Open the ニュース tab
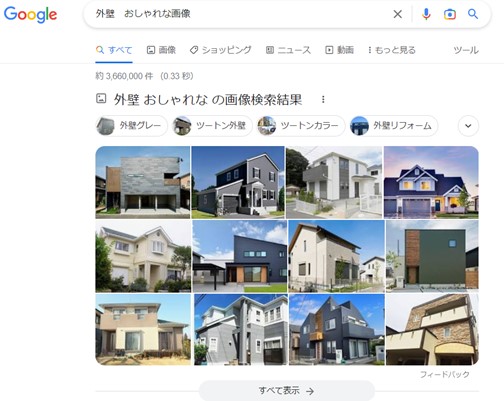 (288, 50)
